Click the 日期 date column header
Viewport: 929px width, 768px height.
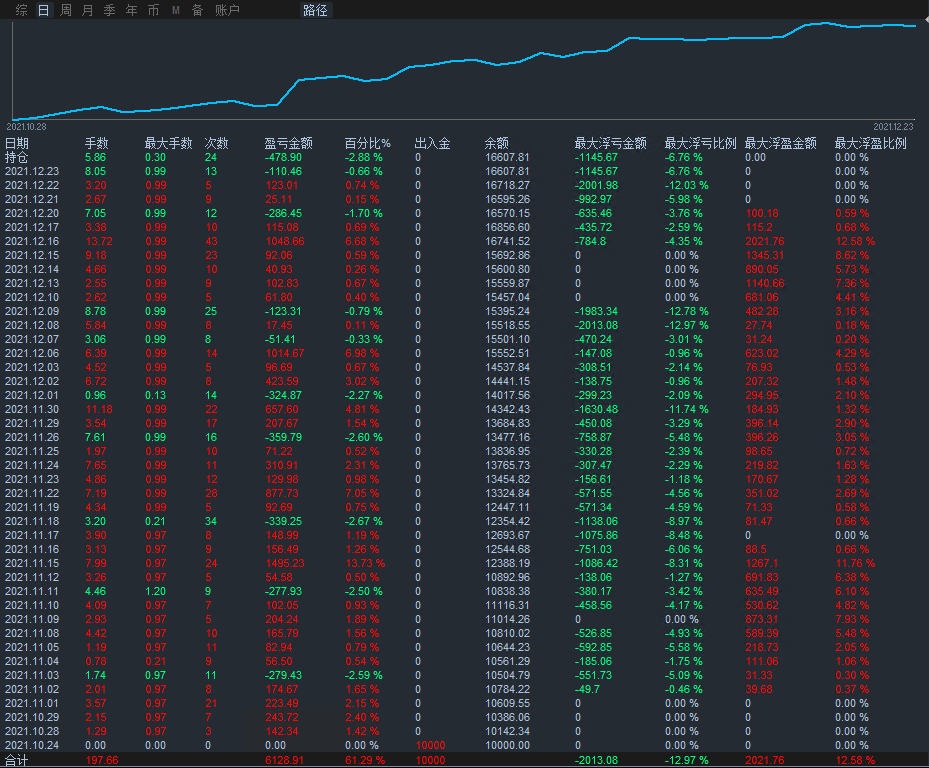tap(17, 143)
